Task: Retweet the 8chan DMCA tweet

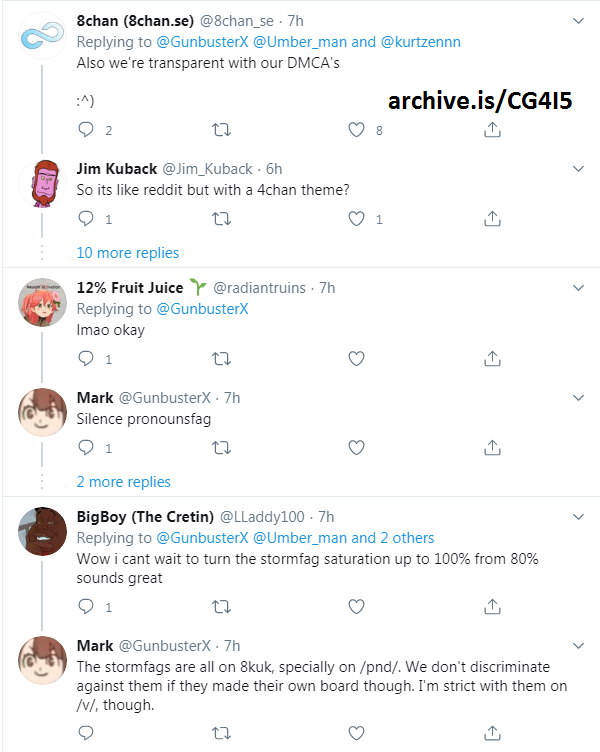Action: click(x=222, y=129)
